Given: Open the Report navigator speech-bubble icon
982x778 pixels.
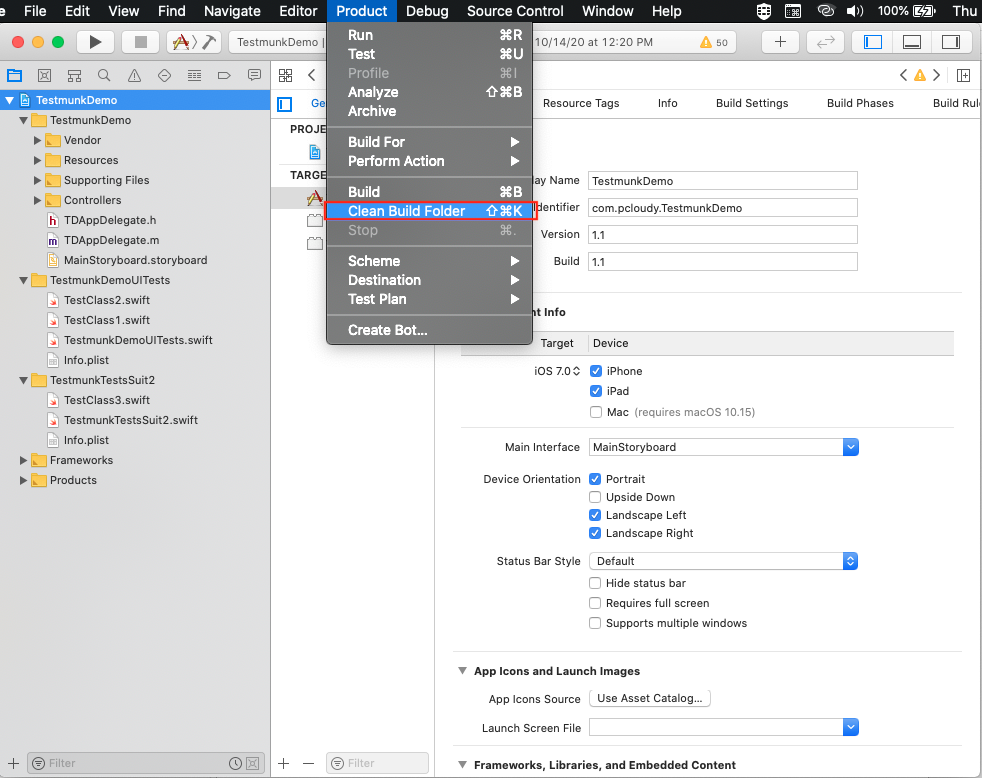Looking at the screenshot, I should pyautogui.click(x=254, y=76).
